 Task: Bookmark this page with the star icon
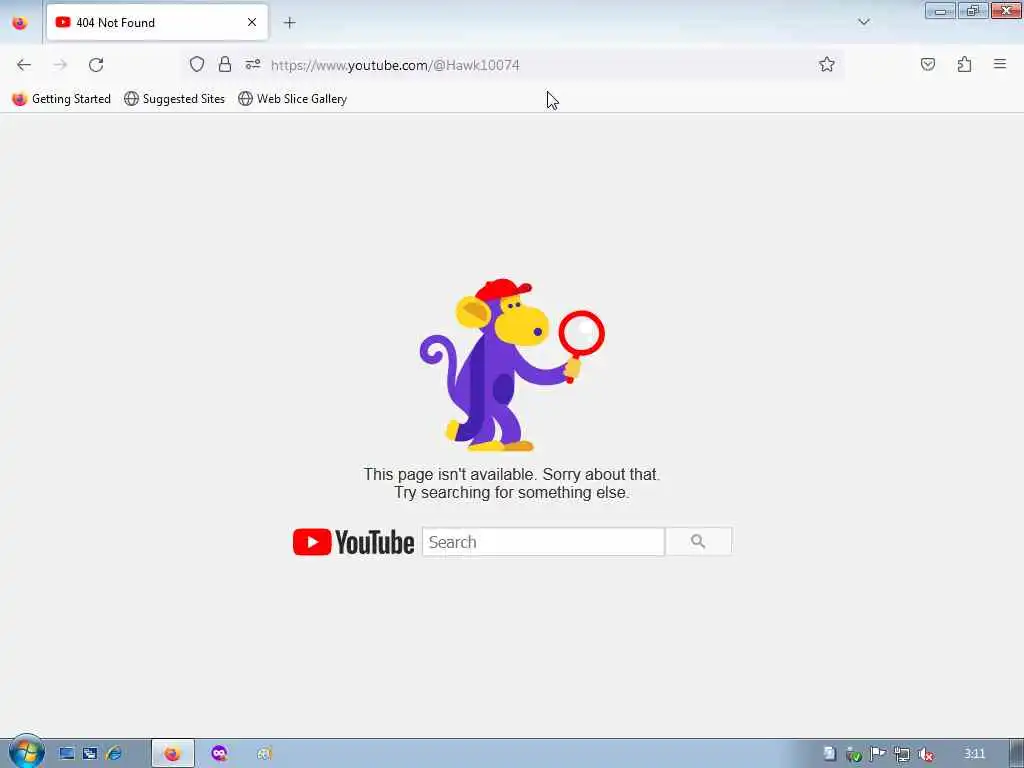(x=827, y=64)
